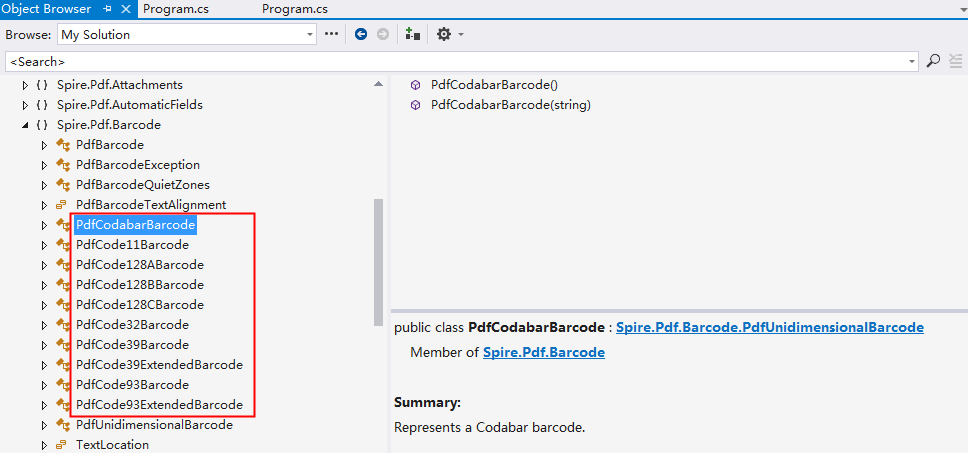Click the search magnifier icon
Image resolution: width=968 pixels, height=453 pixels.
tap(933, 60)
